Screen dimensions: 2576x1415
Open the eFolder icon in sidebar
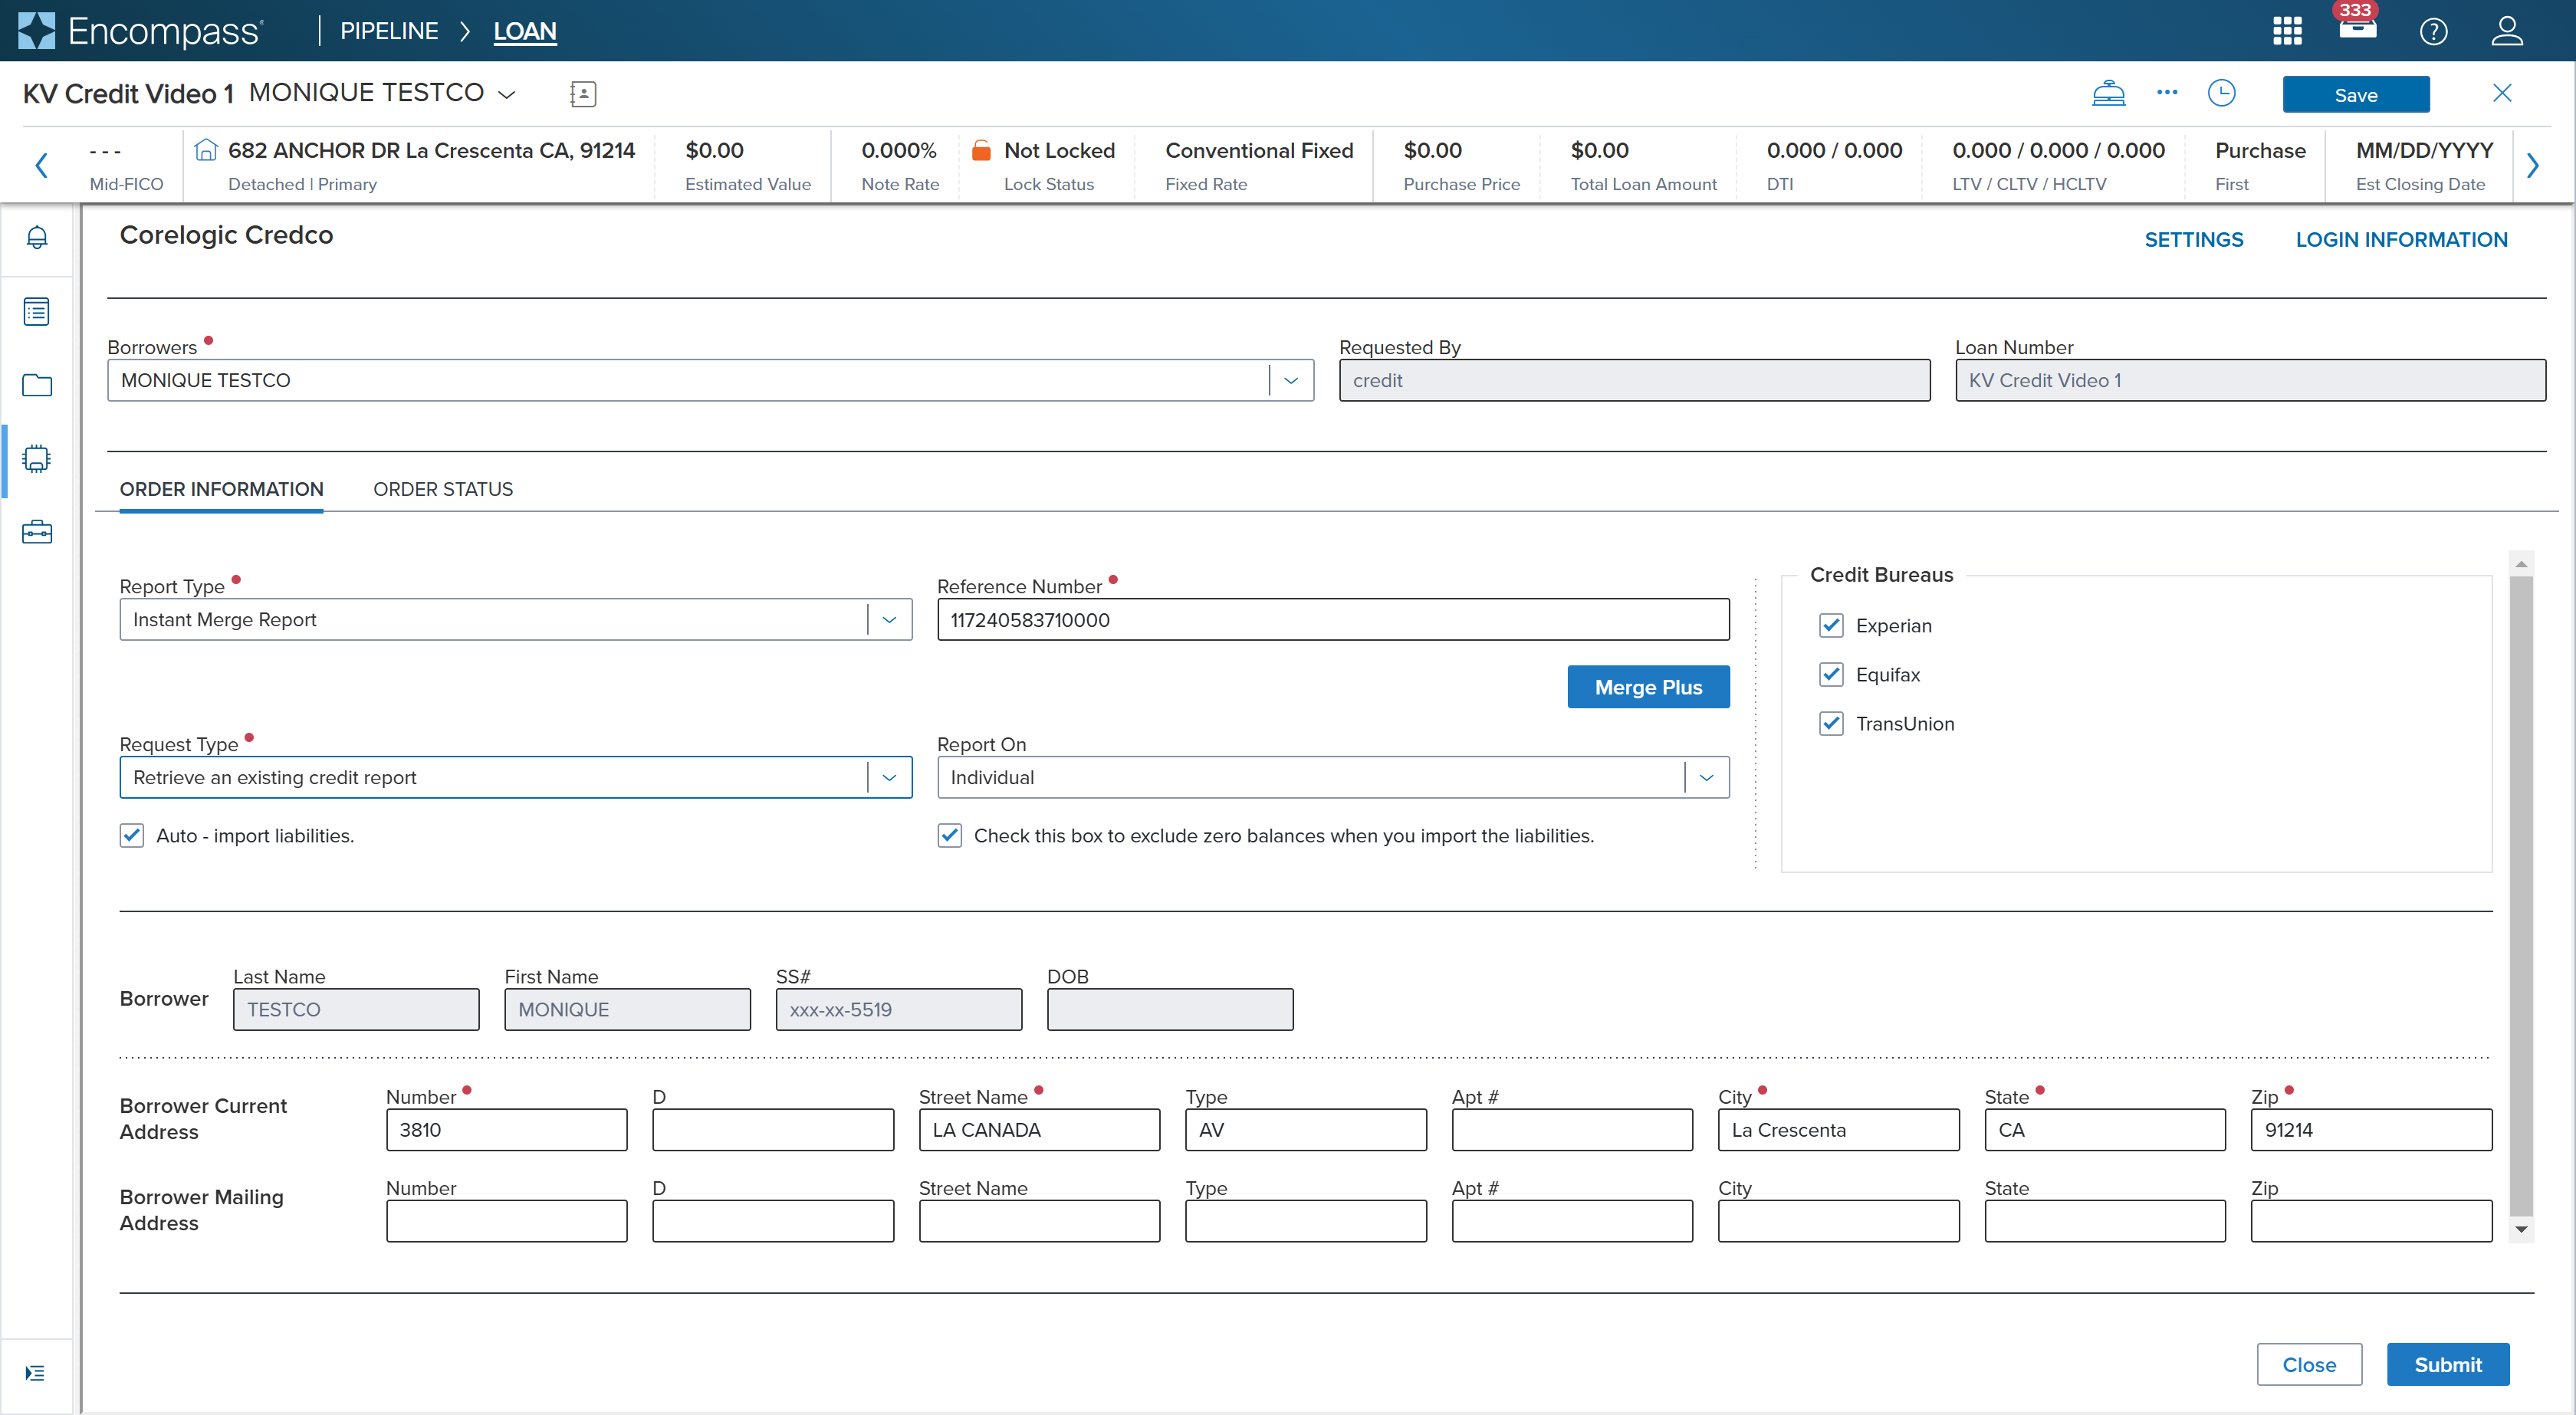(37, 385)
